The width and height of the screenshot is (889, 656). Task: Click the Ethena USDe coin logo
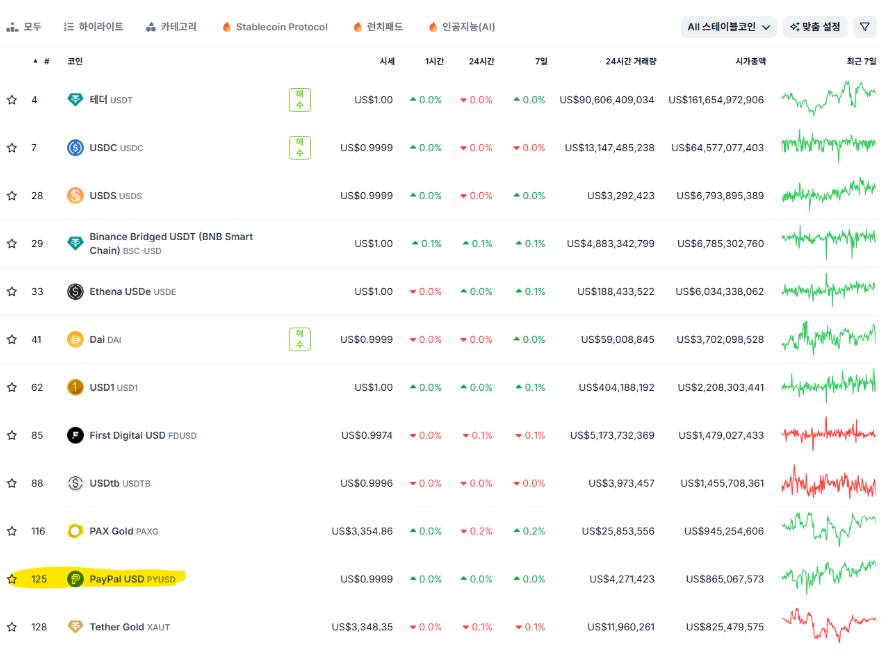click(x=75, y=291)
